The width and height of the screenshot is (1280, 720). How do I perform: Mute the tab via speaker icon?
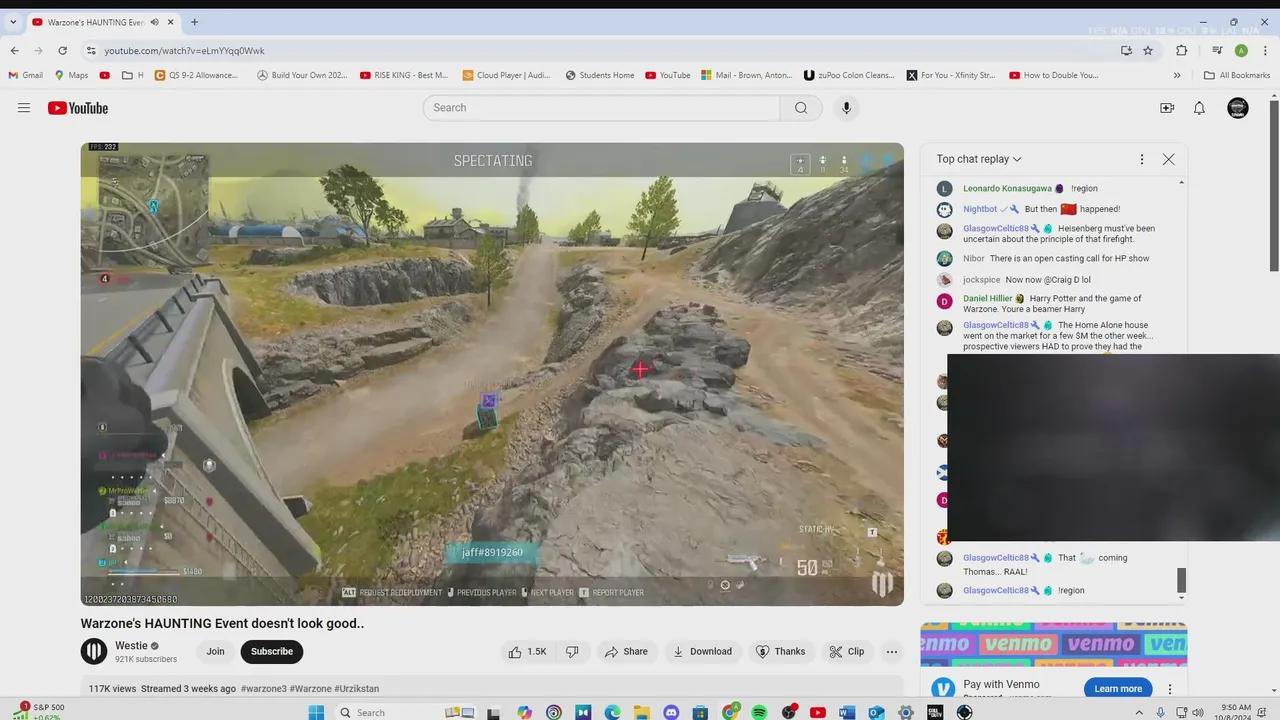click(155, 22)
